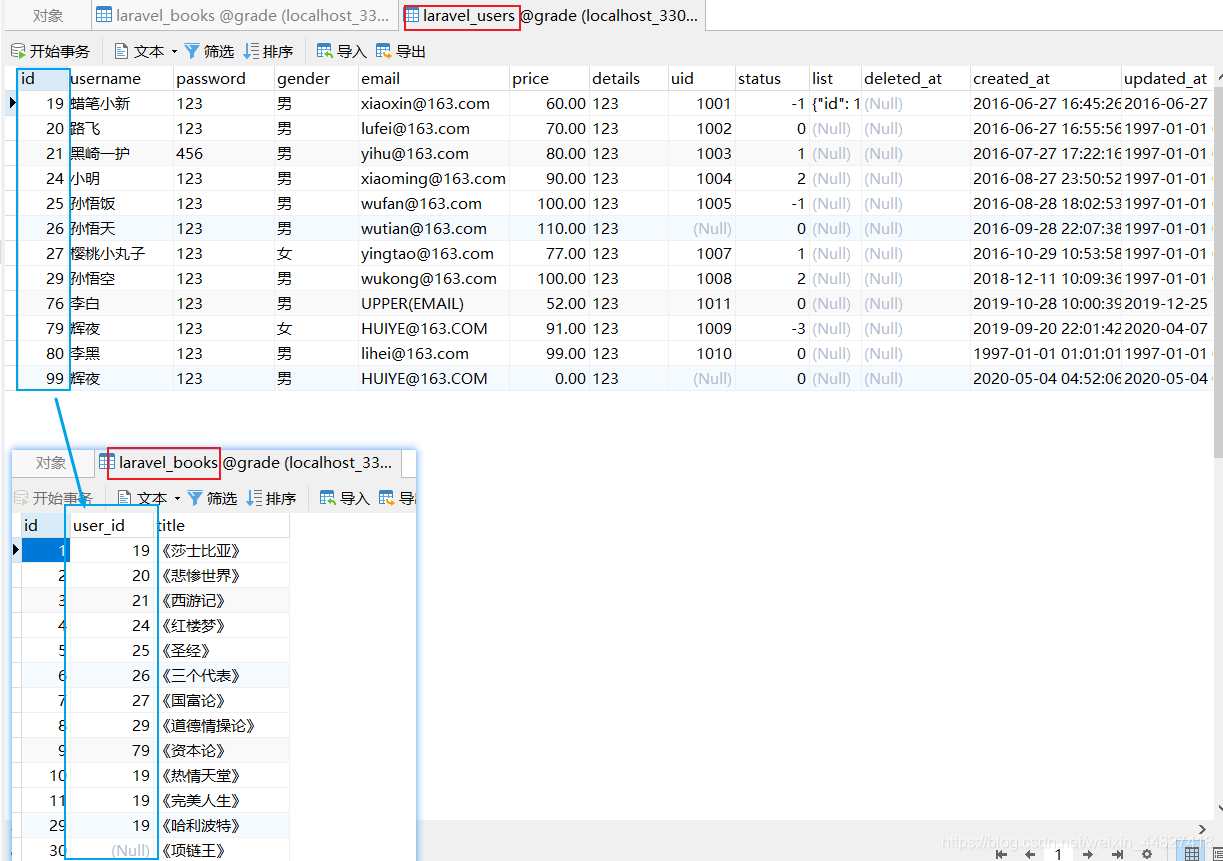Click 排序 sort in the laravel_books window
This screenshot has width=1223, height=861.
coord(272,498)
